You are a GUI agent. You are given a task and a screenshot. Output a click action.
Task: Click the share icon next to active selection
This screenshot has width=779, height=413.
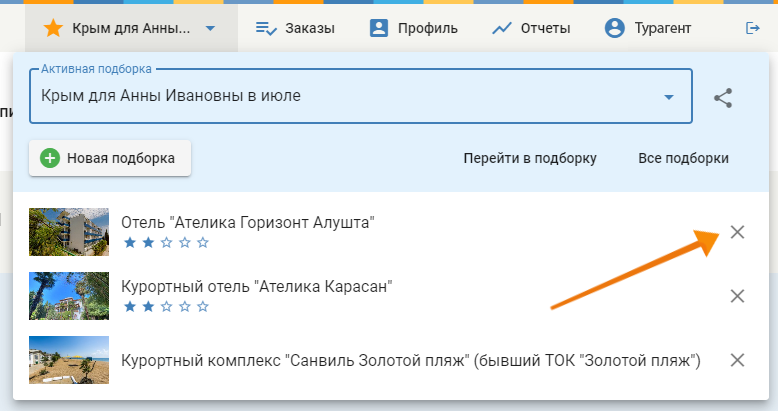(x=723, y=98)
